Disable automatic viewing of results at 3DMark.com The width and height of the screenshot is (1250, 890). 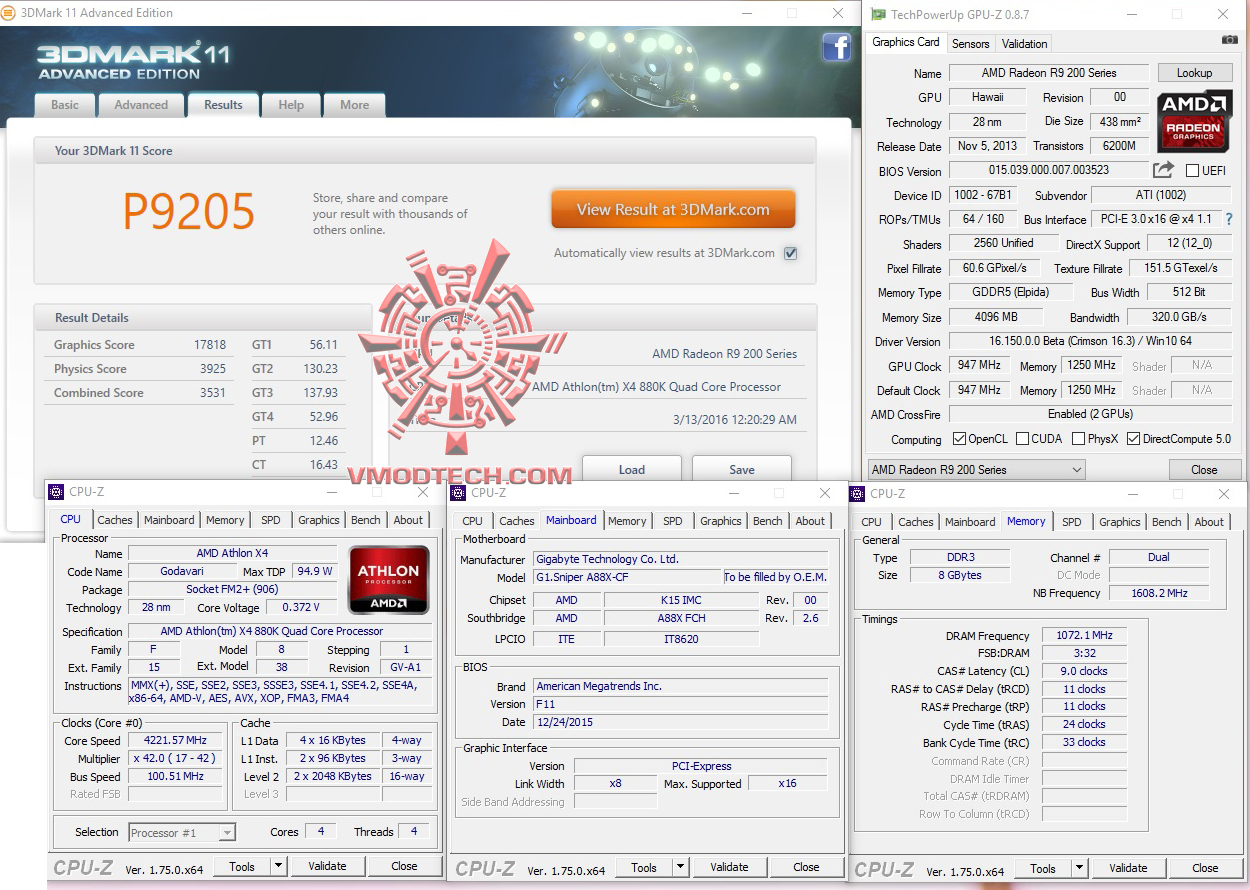(x=790, y=253)
